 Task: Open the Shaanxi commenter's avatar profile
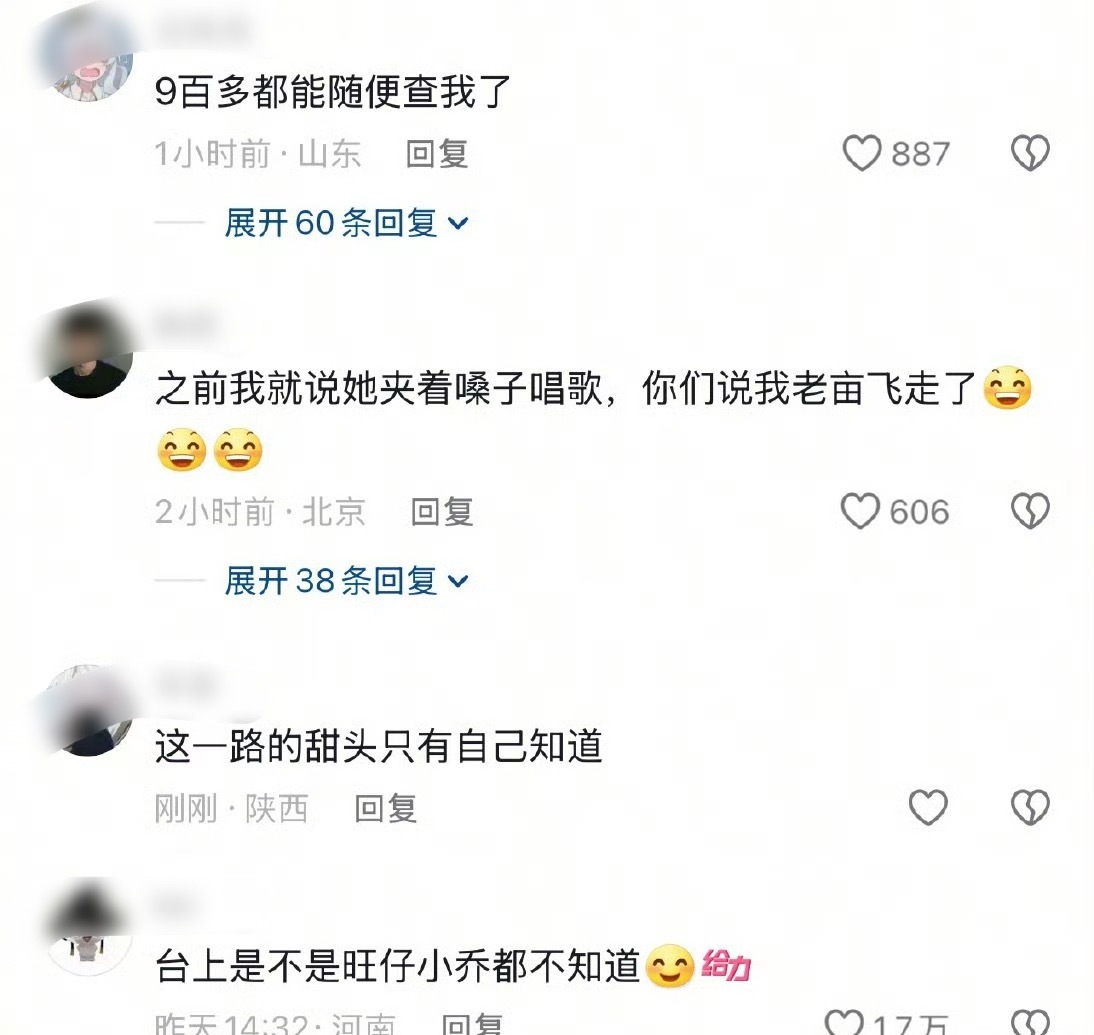[87, 710]
